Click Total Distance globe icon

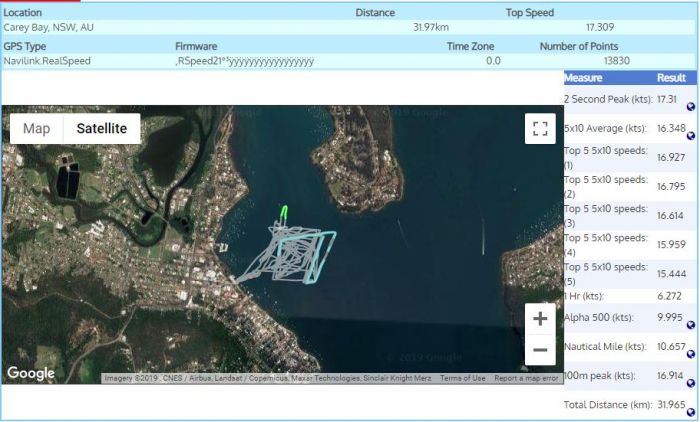[x=691, y=412]
